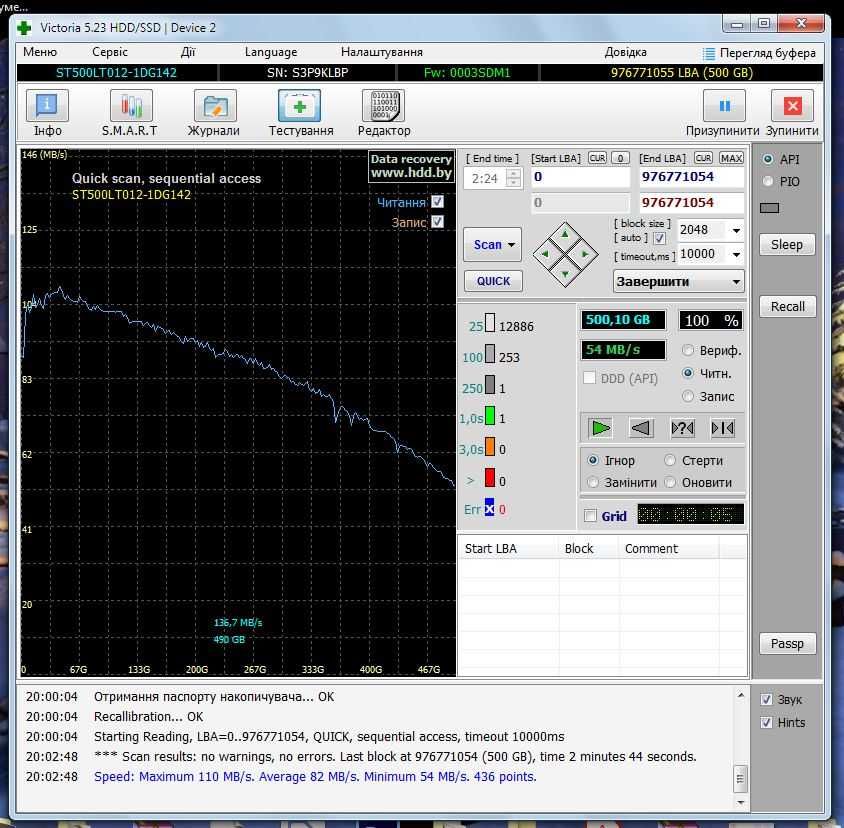Toggle the Hints checkbox
The image size is (844, 828).
[766, 722]
